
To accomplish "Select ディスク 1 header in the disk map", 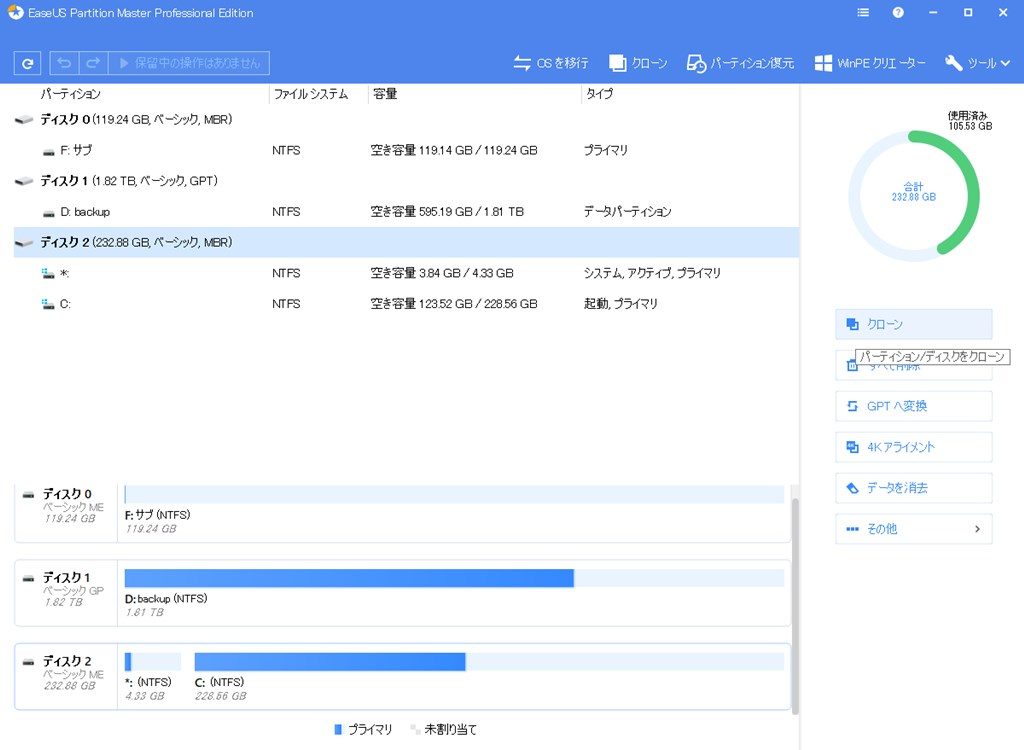I will tap(66, 593).
